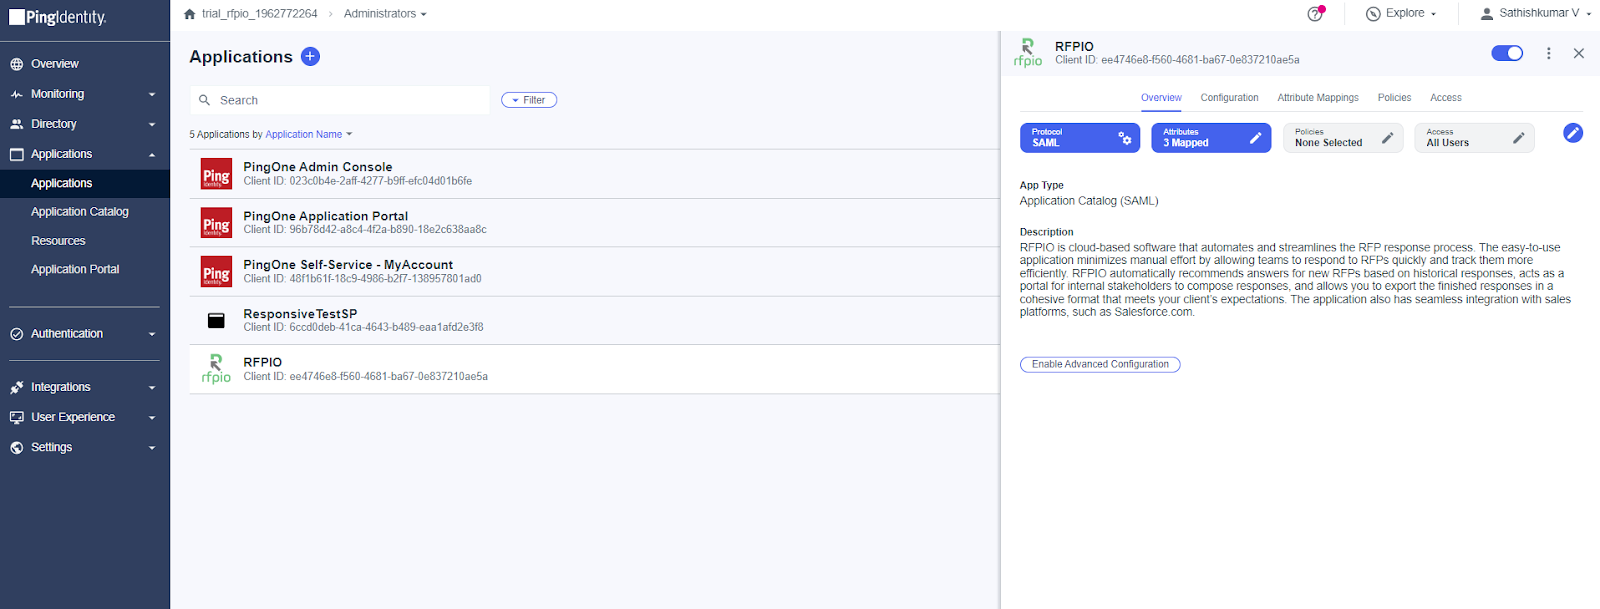Close the RFPIO details panel
Viewport: 1600px width, 609px height.
tap(1579, 53)
